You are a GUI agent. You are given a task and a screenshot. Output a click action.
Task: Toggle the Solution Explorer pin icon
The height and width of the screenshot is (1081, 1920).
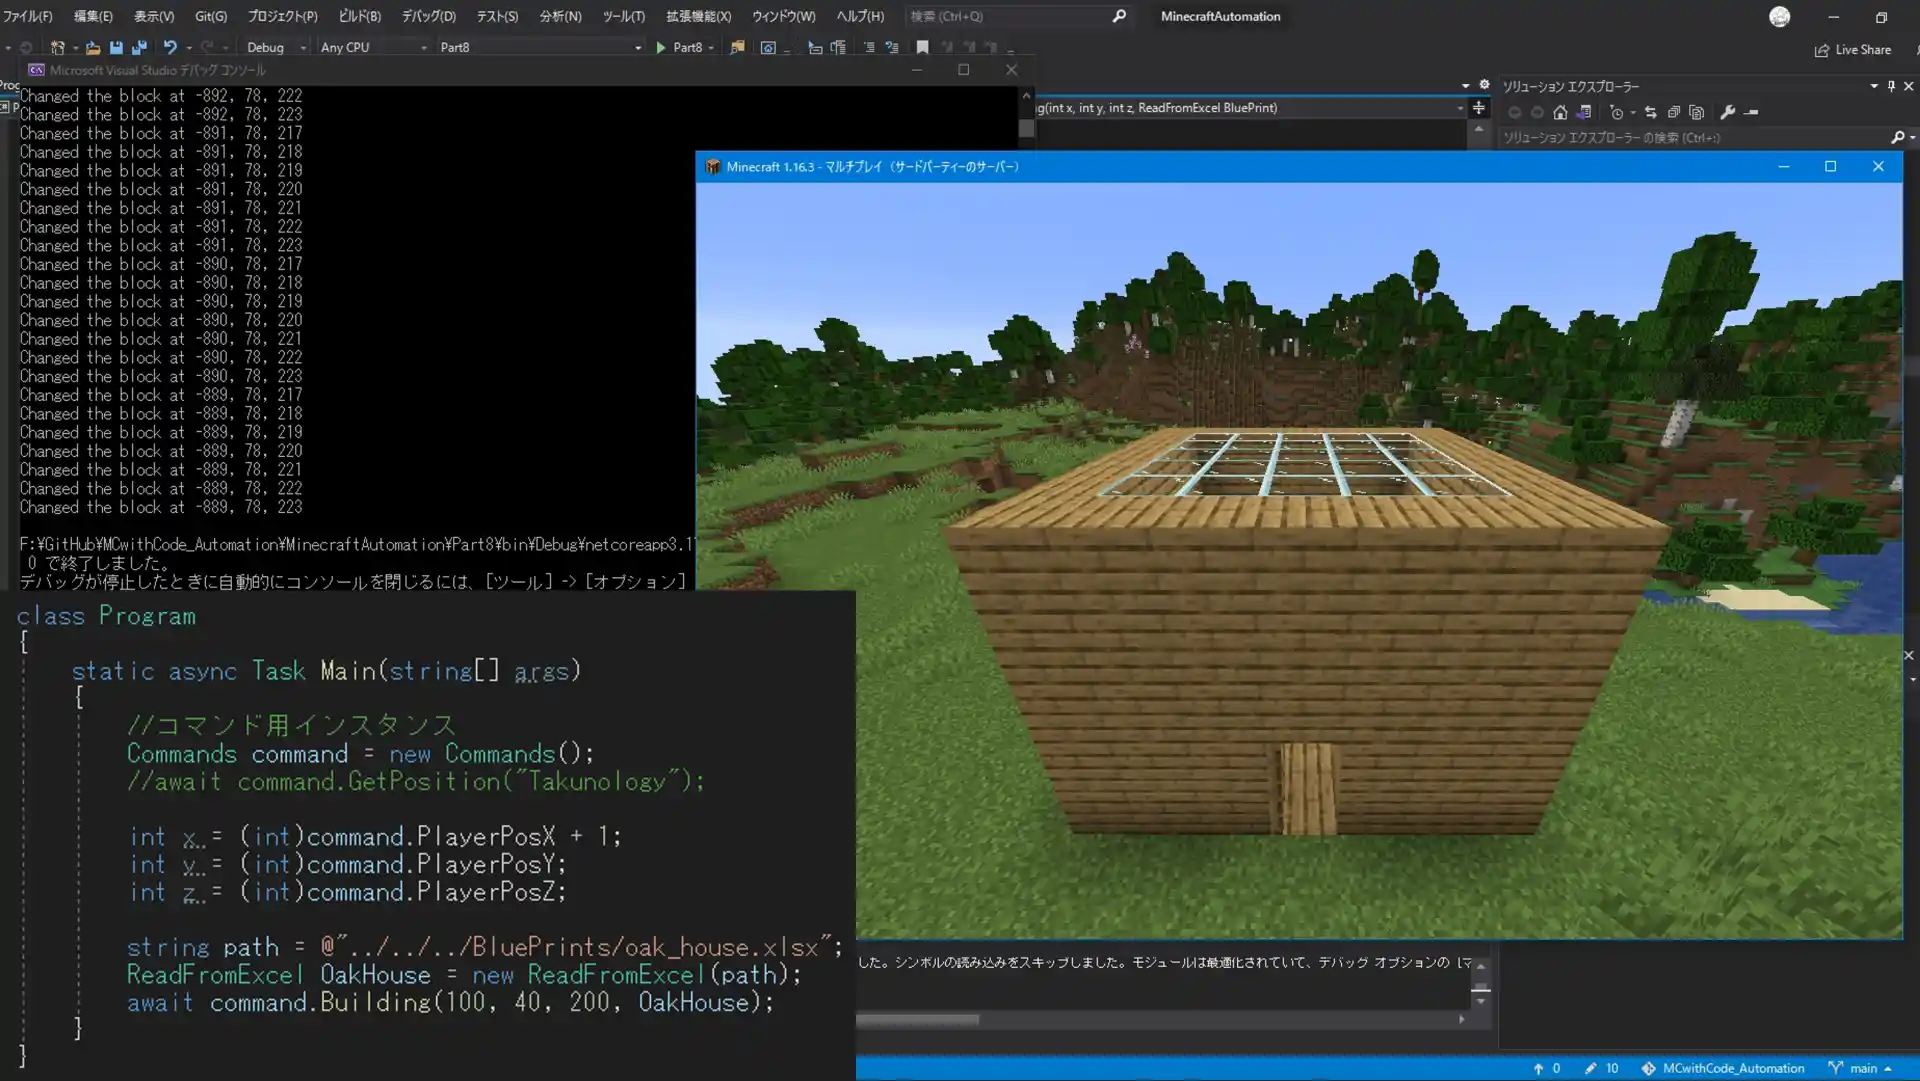(x=1891, y=86)
